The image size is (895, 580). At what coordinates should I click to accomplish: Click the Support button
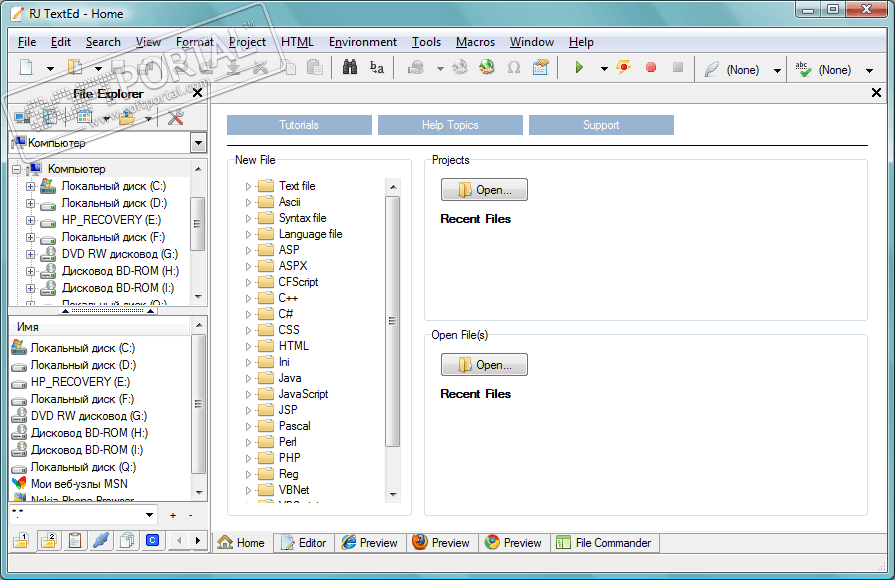click(x=601, y=125)
